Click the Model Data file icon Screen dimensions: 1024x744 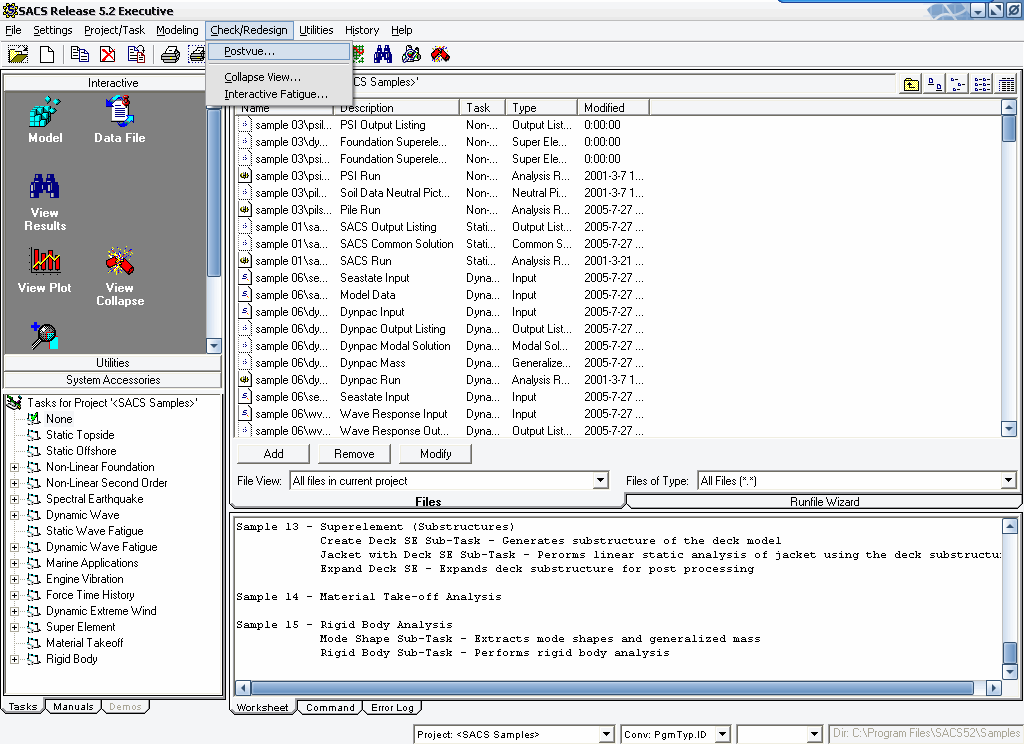coord(245,295)
